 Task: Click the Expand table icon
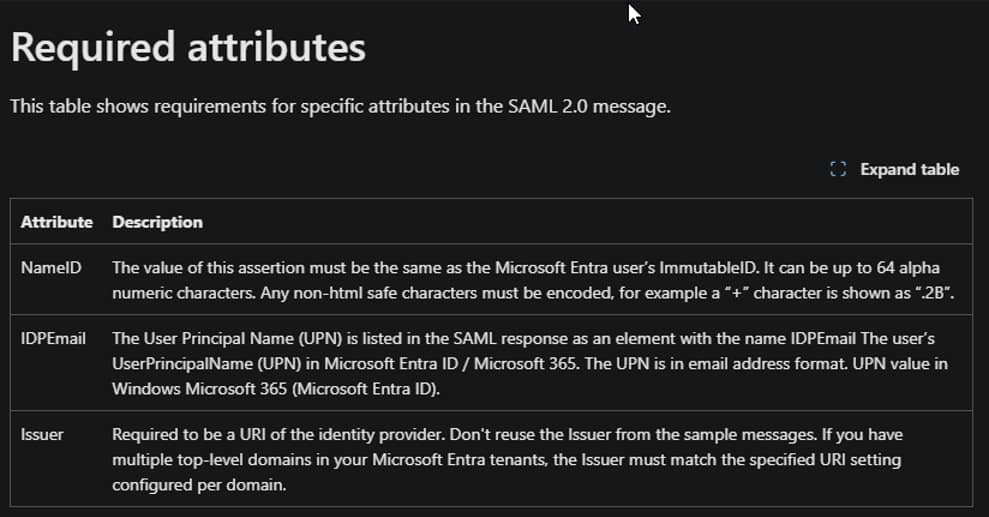tap(838, 170)
